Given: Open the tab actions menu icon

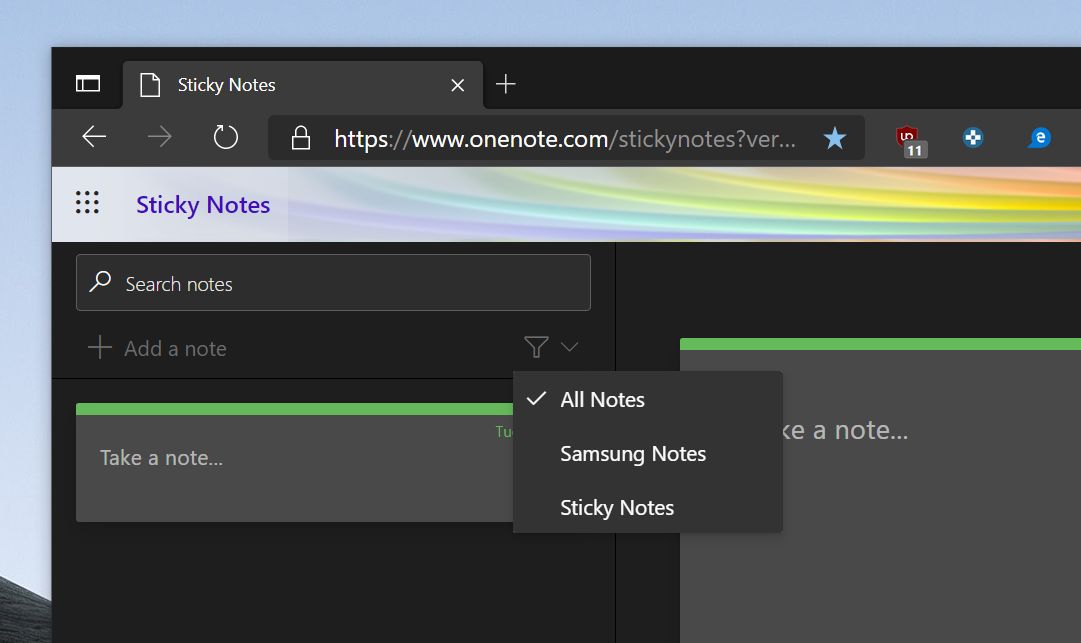Looking at the screenshot, I should [x=88, y=84].
